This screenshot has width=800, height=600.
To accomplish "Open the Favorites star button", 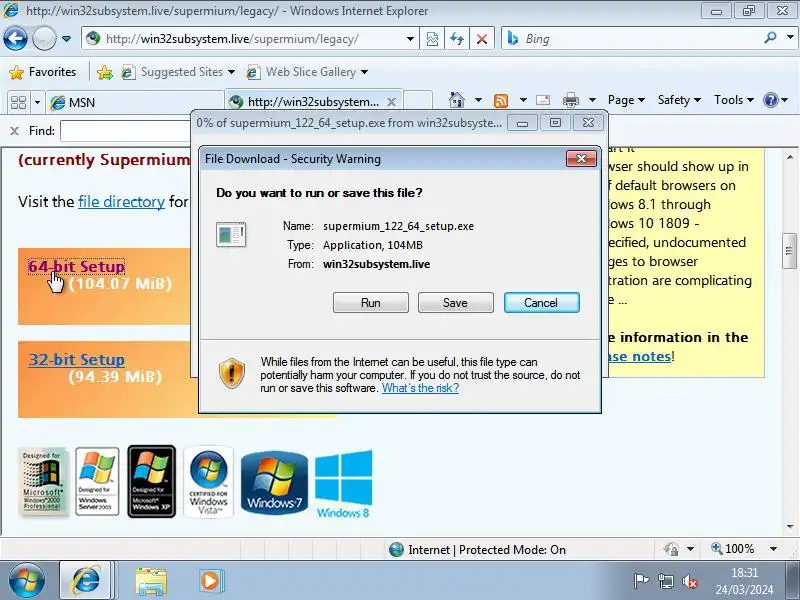I will [x=43, y=72].
